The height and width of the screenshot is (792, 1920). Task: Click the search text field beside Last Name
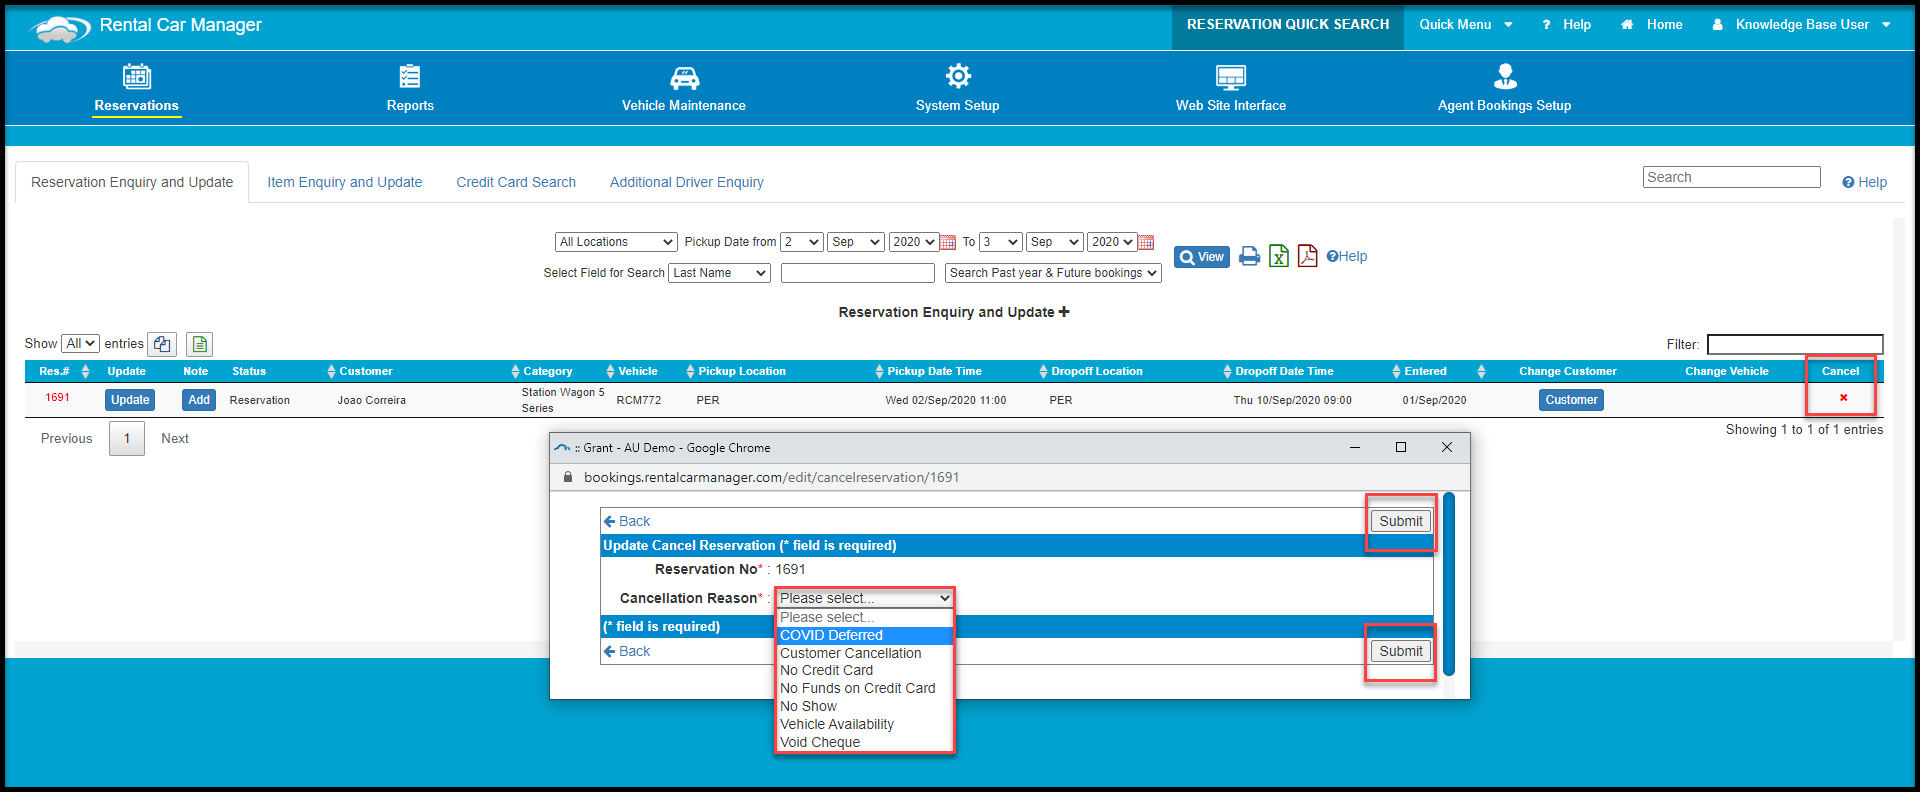pyautogui.click(x=857, y=273)
